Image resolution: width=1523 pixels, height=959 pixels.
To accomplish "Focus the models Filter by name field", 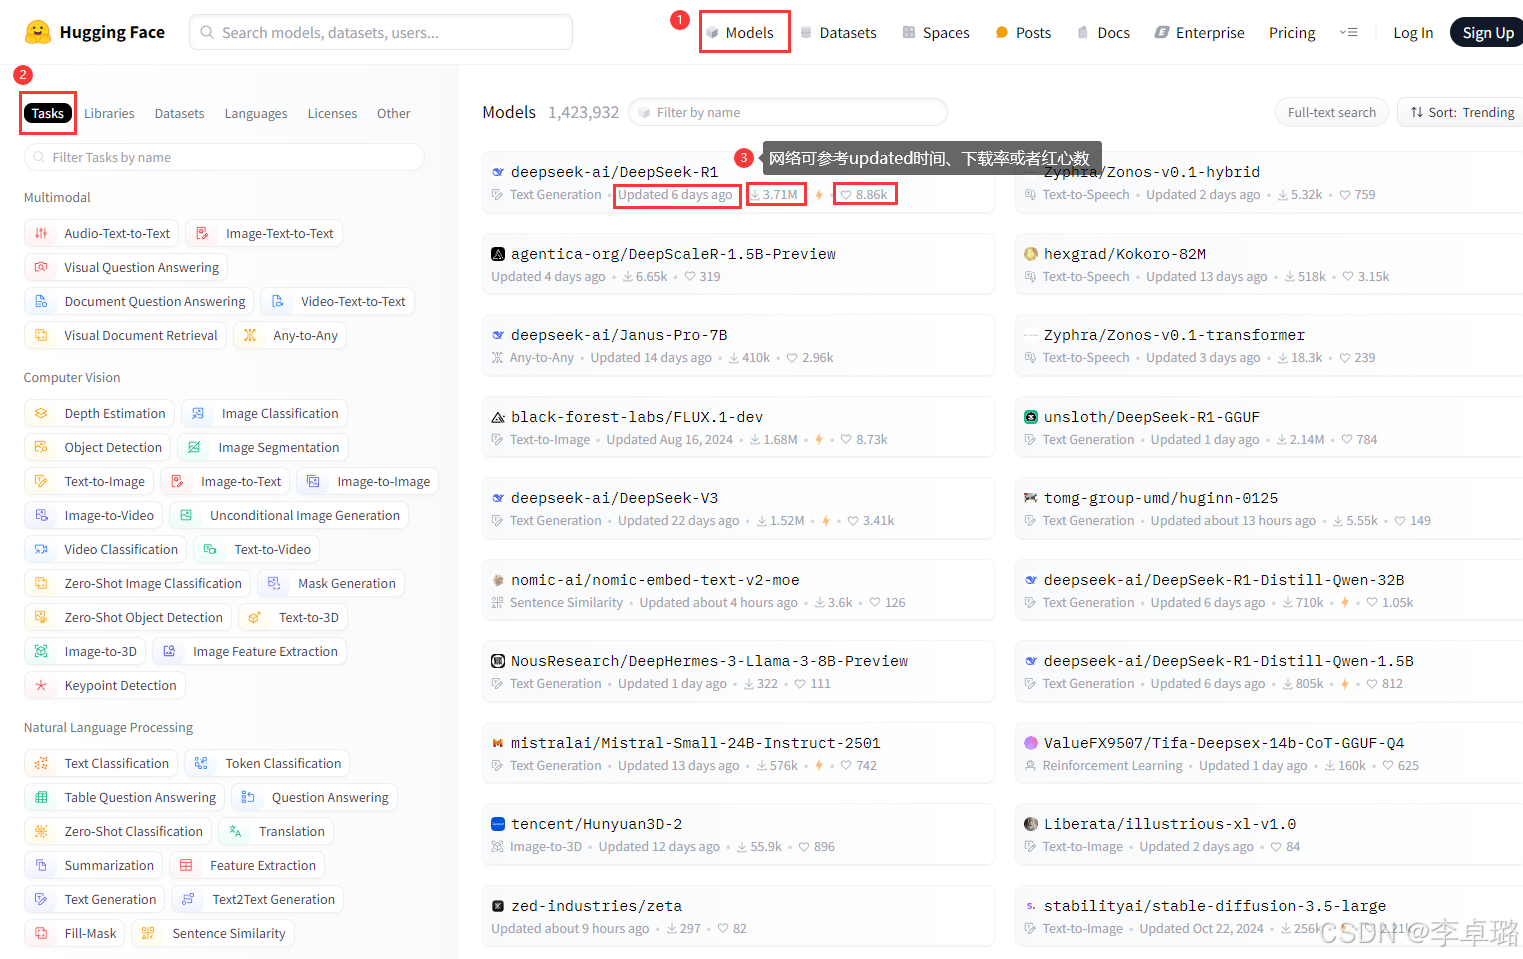I will [x=788, y=112].
